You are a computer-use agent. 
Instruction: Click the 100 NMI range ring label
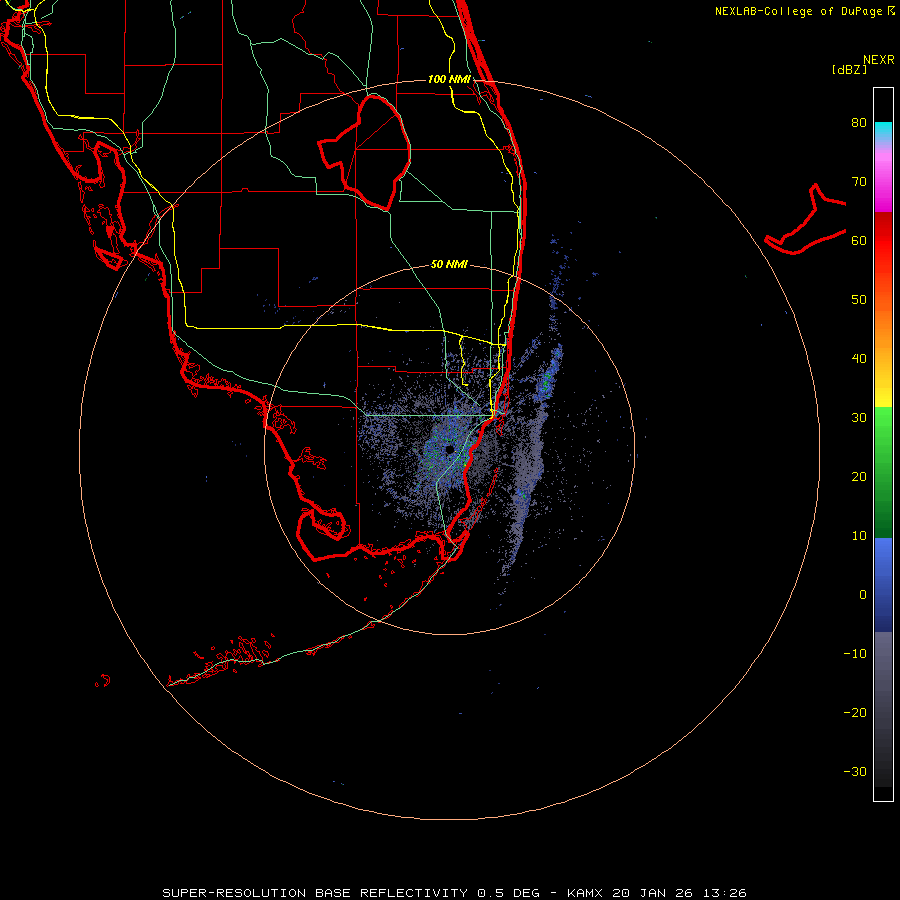pos(449,79)
